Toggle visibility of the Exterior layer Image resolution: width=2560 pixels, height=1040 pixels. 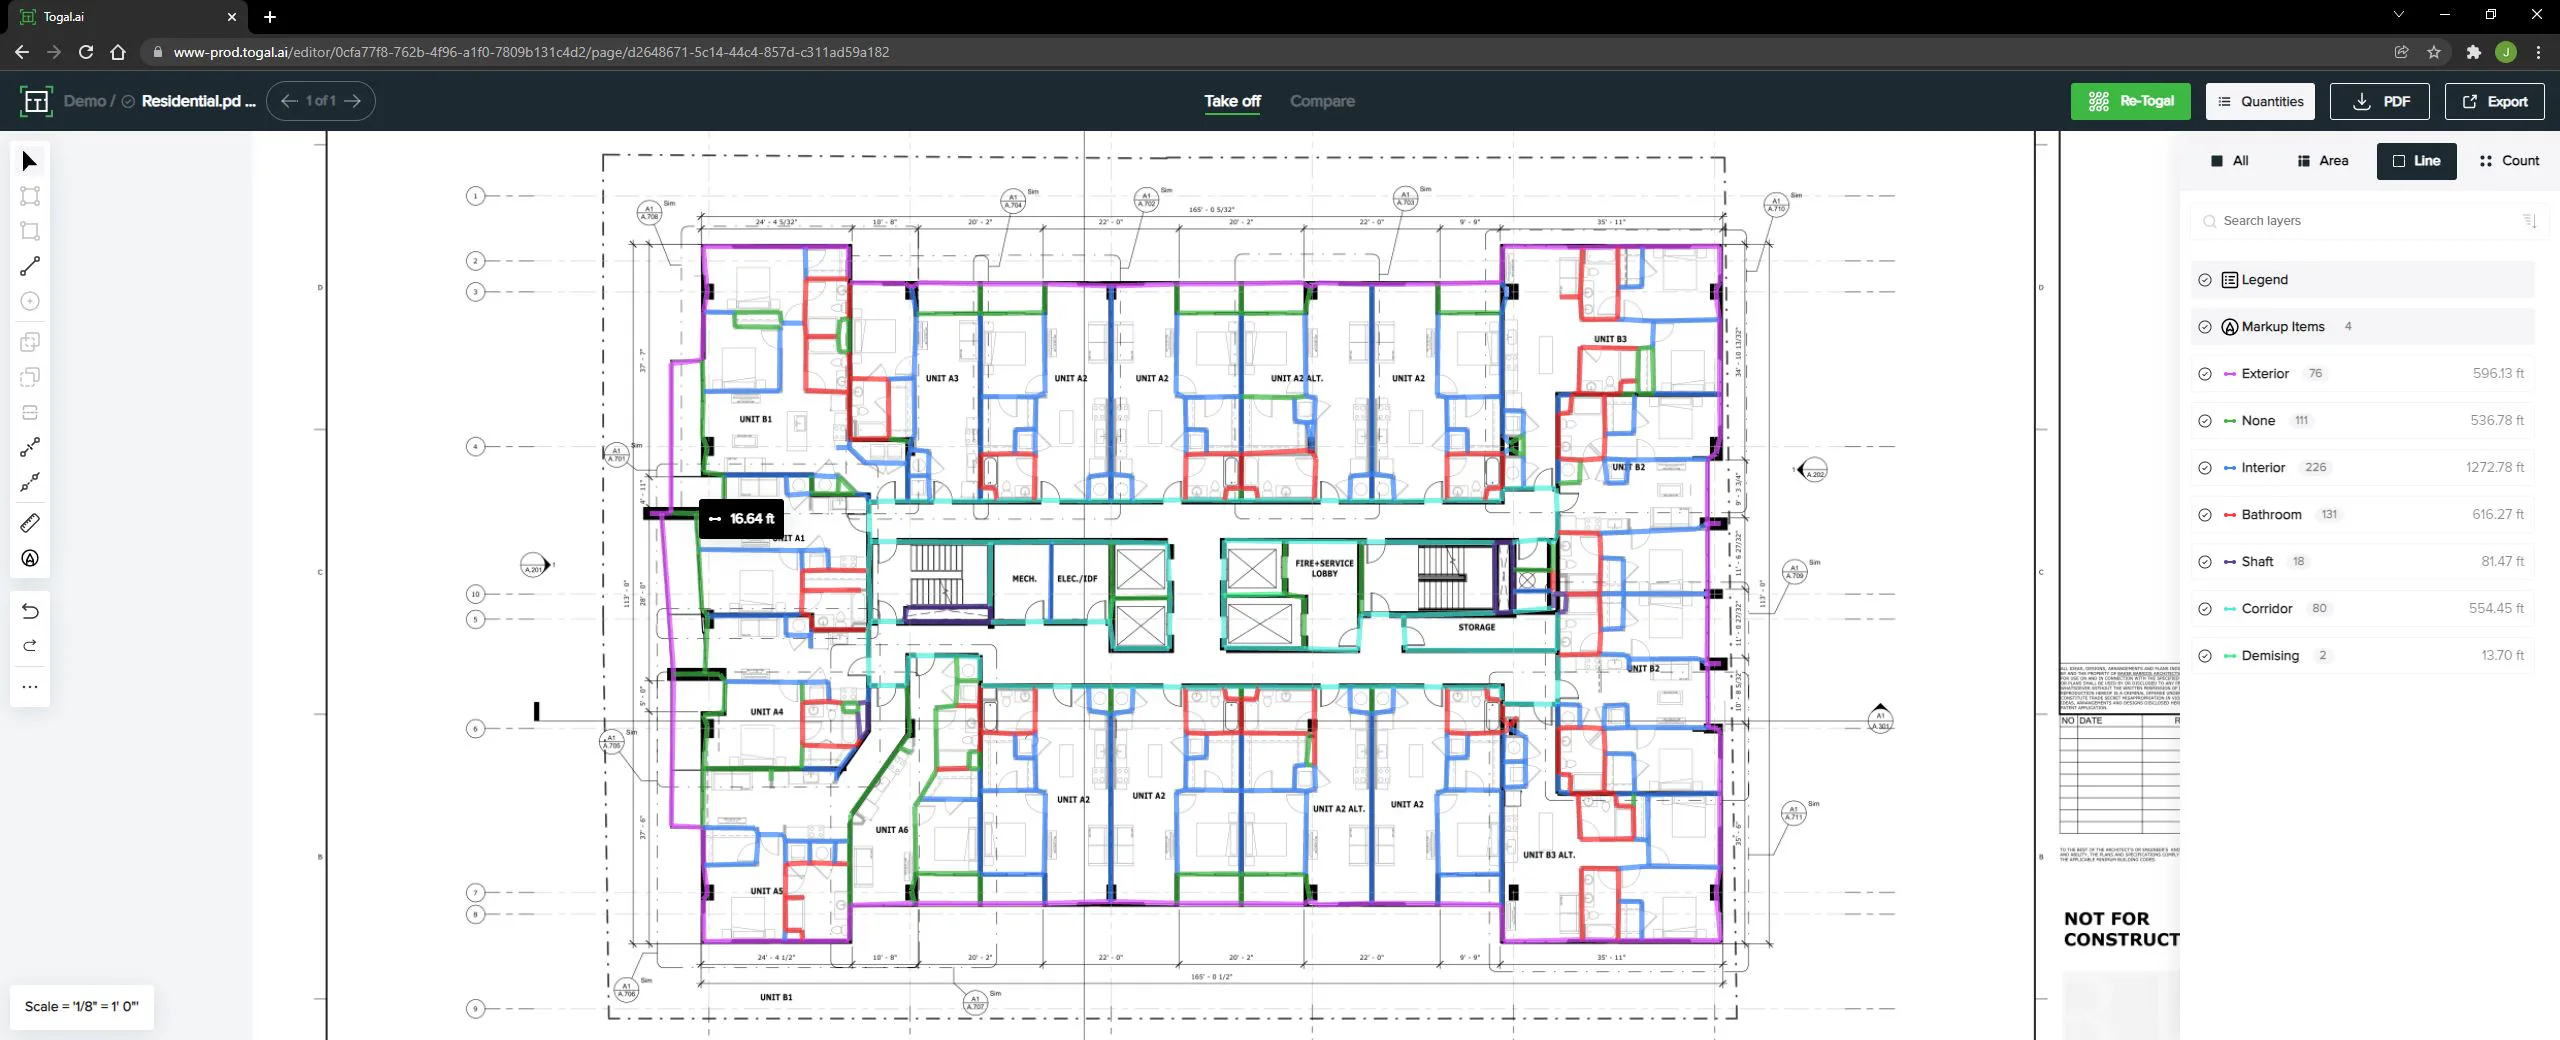[x=2205, y=374]
